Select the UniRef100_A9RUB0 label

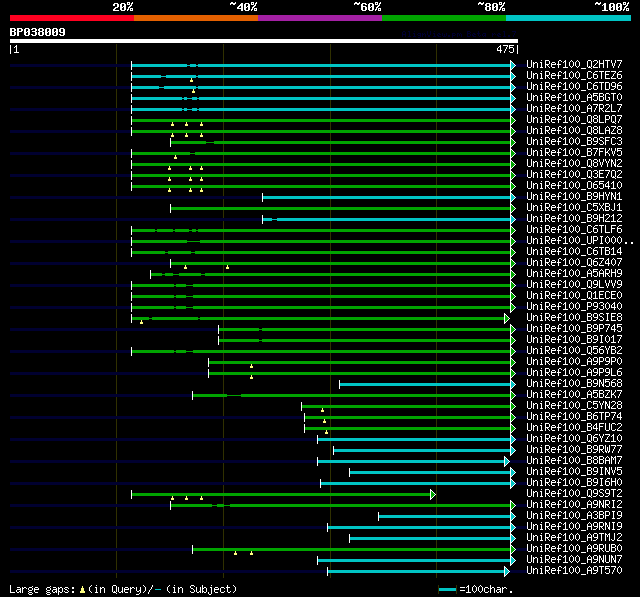(574, 549)
